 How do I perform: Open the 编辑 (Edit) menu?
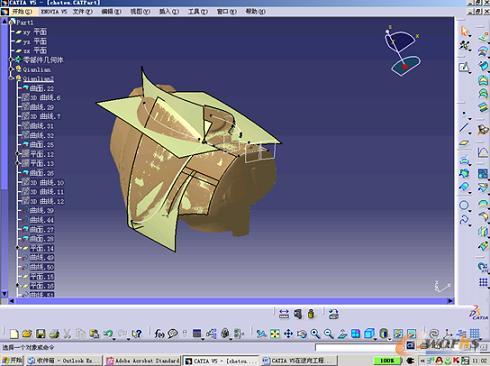[x=111, y=11]
